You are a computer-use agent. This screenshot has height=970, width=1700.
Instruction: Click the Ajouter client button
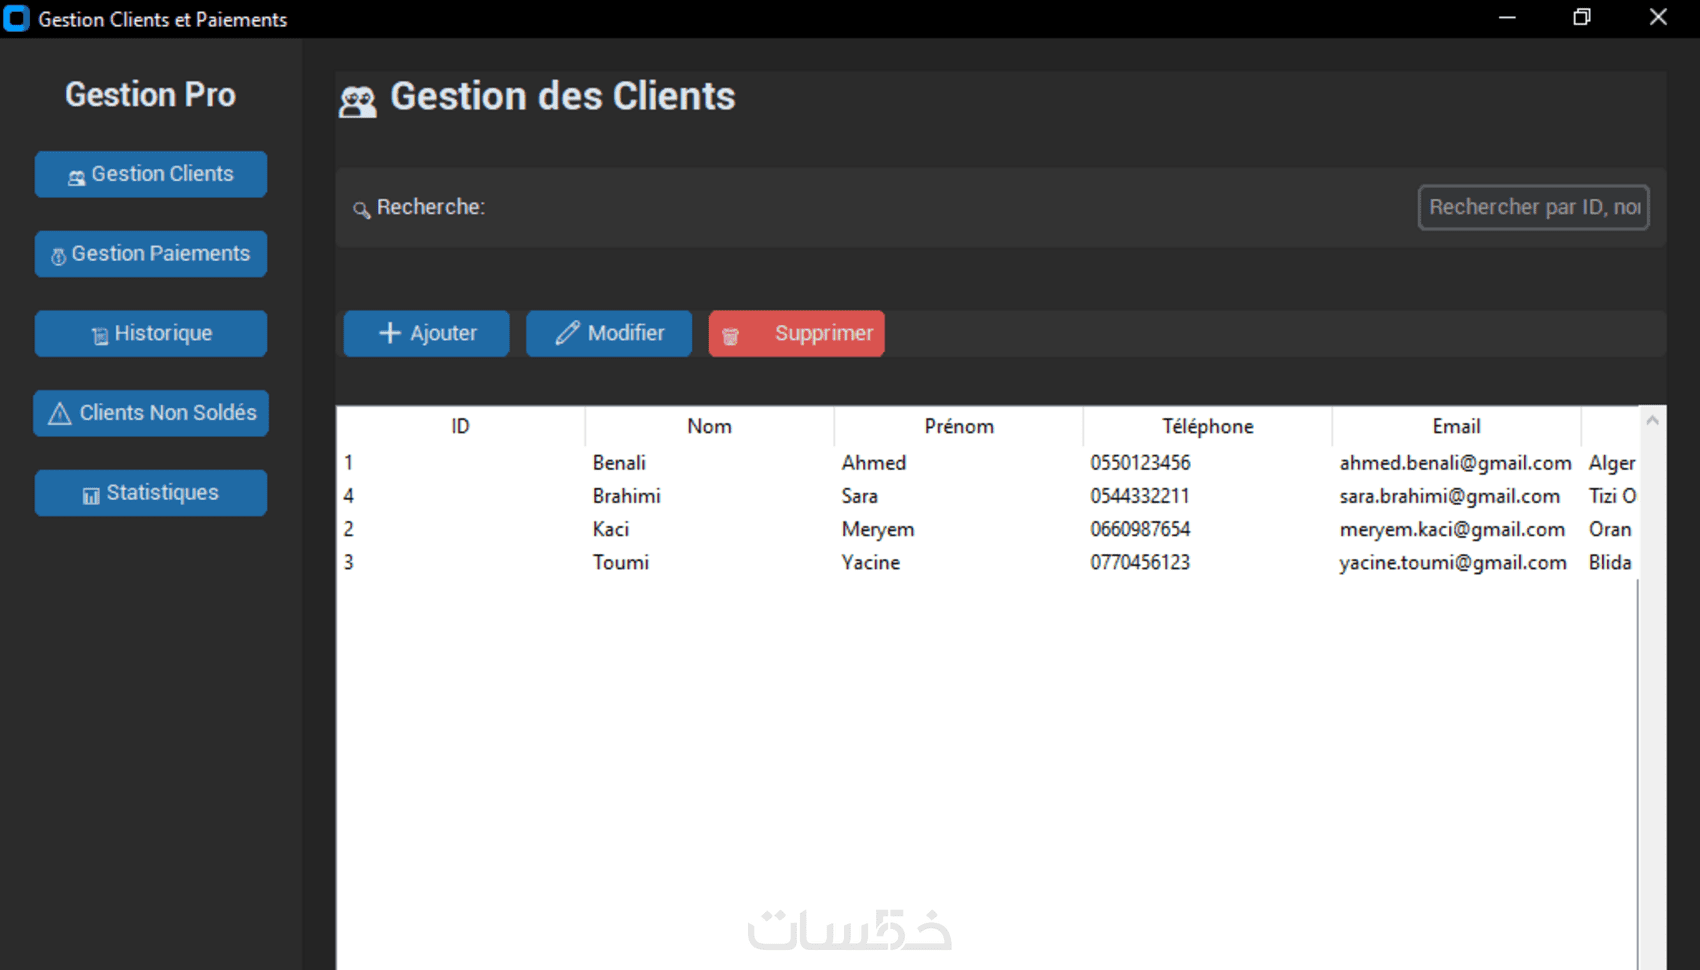(x=427, y=333)
